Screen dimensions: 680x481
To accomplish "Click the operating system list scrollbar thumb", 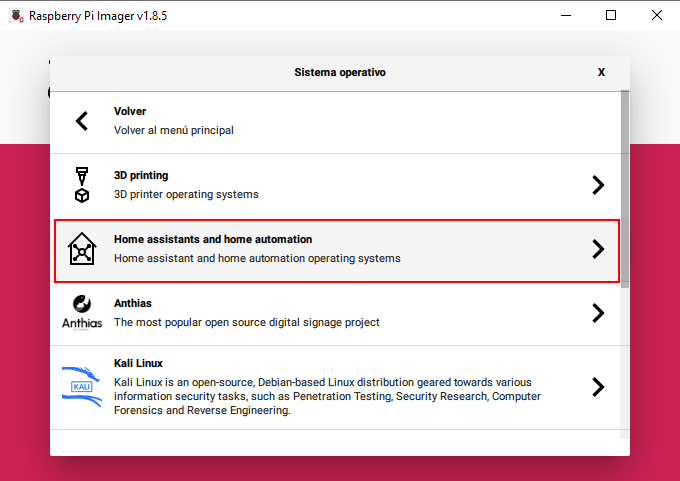I will tap(625, 189).
